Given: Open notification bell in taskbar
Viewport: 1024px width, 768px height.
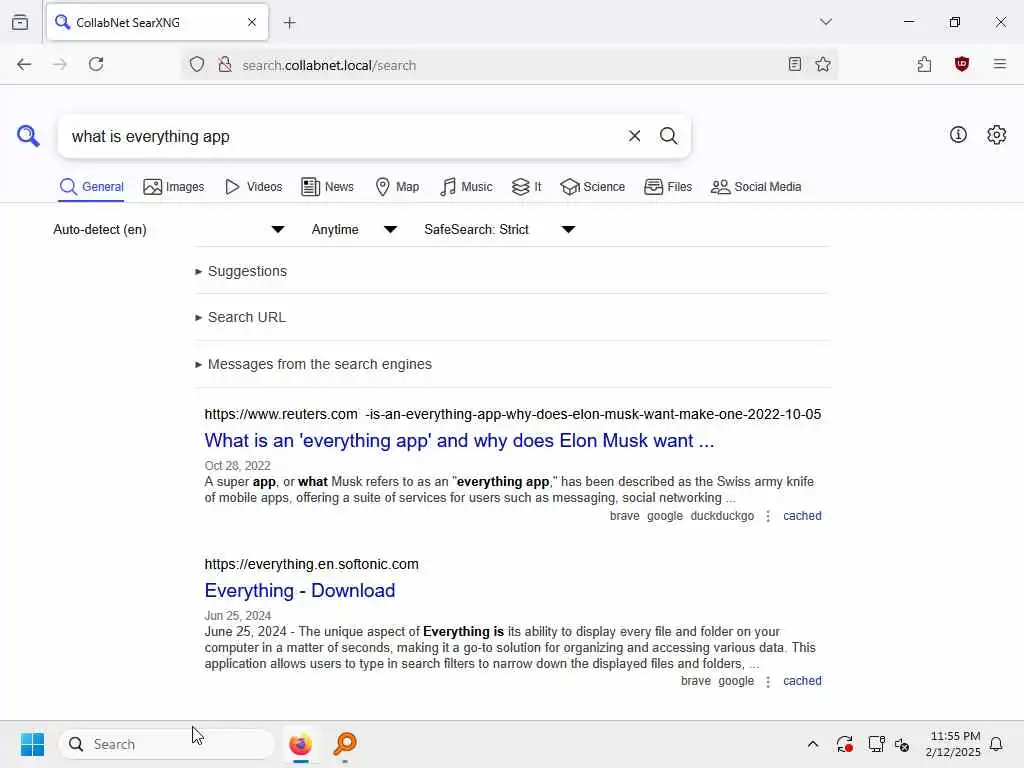Looking at the screenshot, I should pyautogui.click(x=996, y=744).
